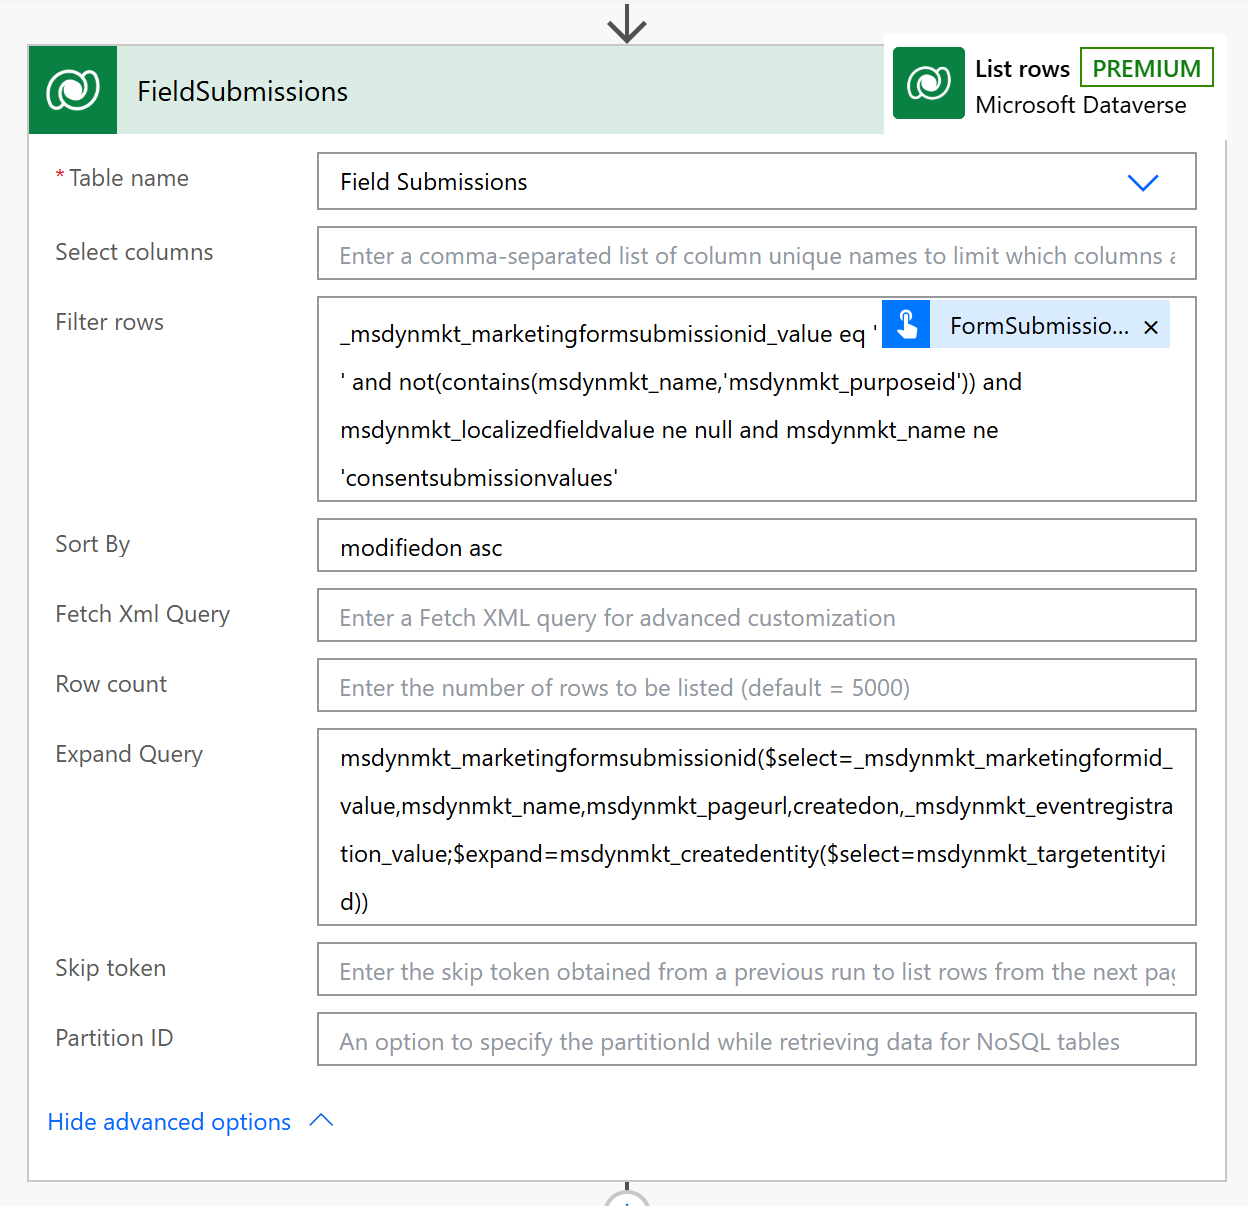Select the green Dataverse icon beside List rows

point(928,83)
